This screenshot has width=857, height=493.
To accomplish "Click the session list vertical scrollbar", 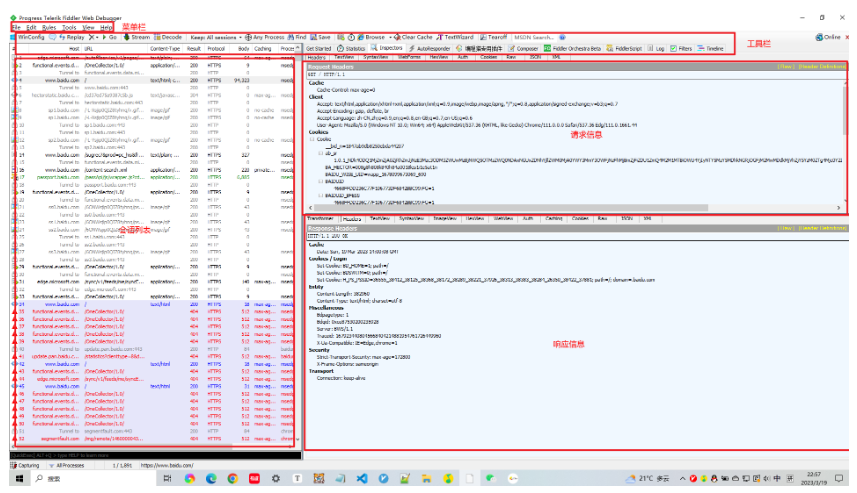I will pos(298,243).
